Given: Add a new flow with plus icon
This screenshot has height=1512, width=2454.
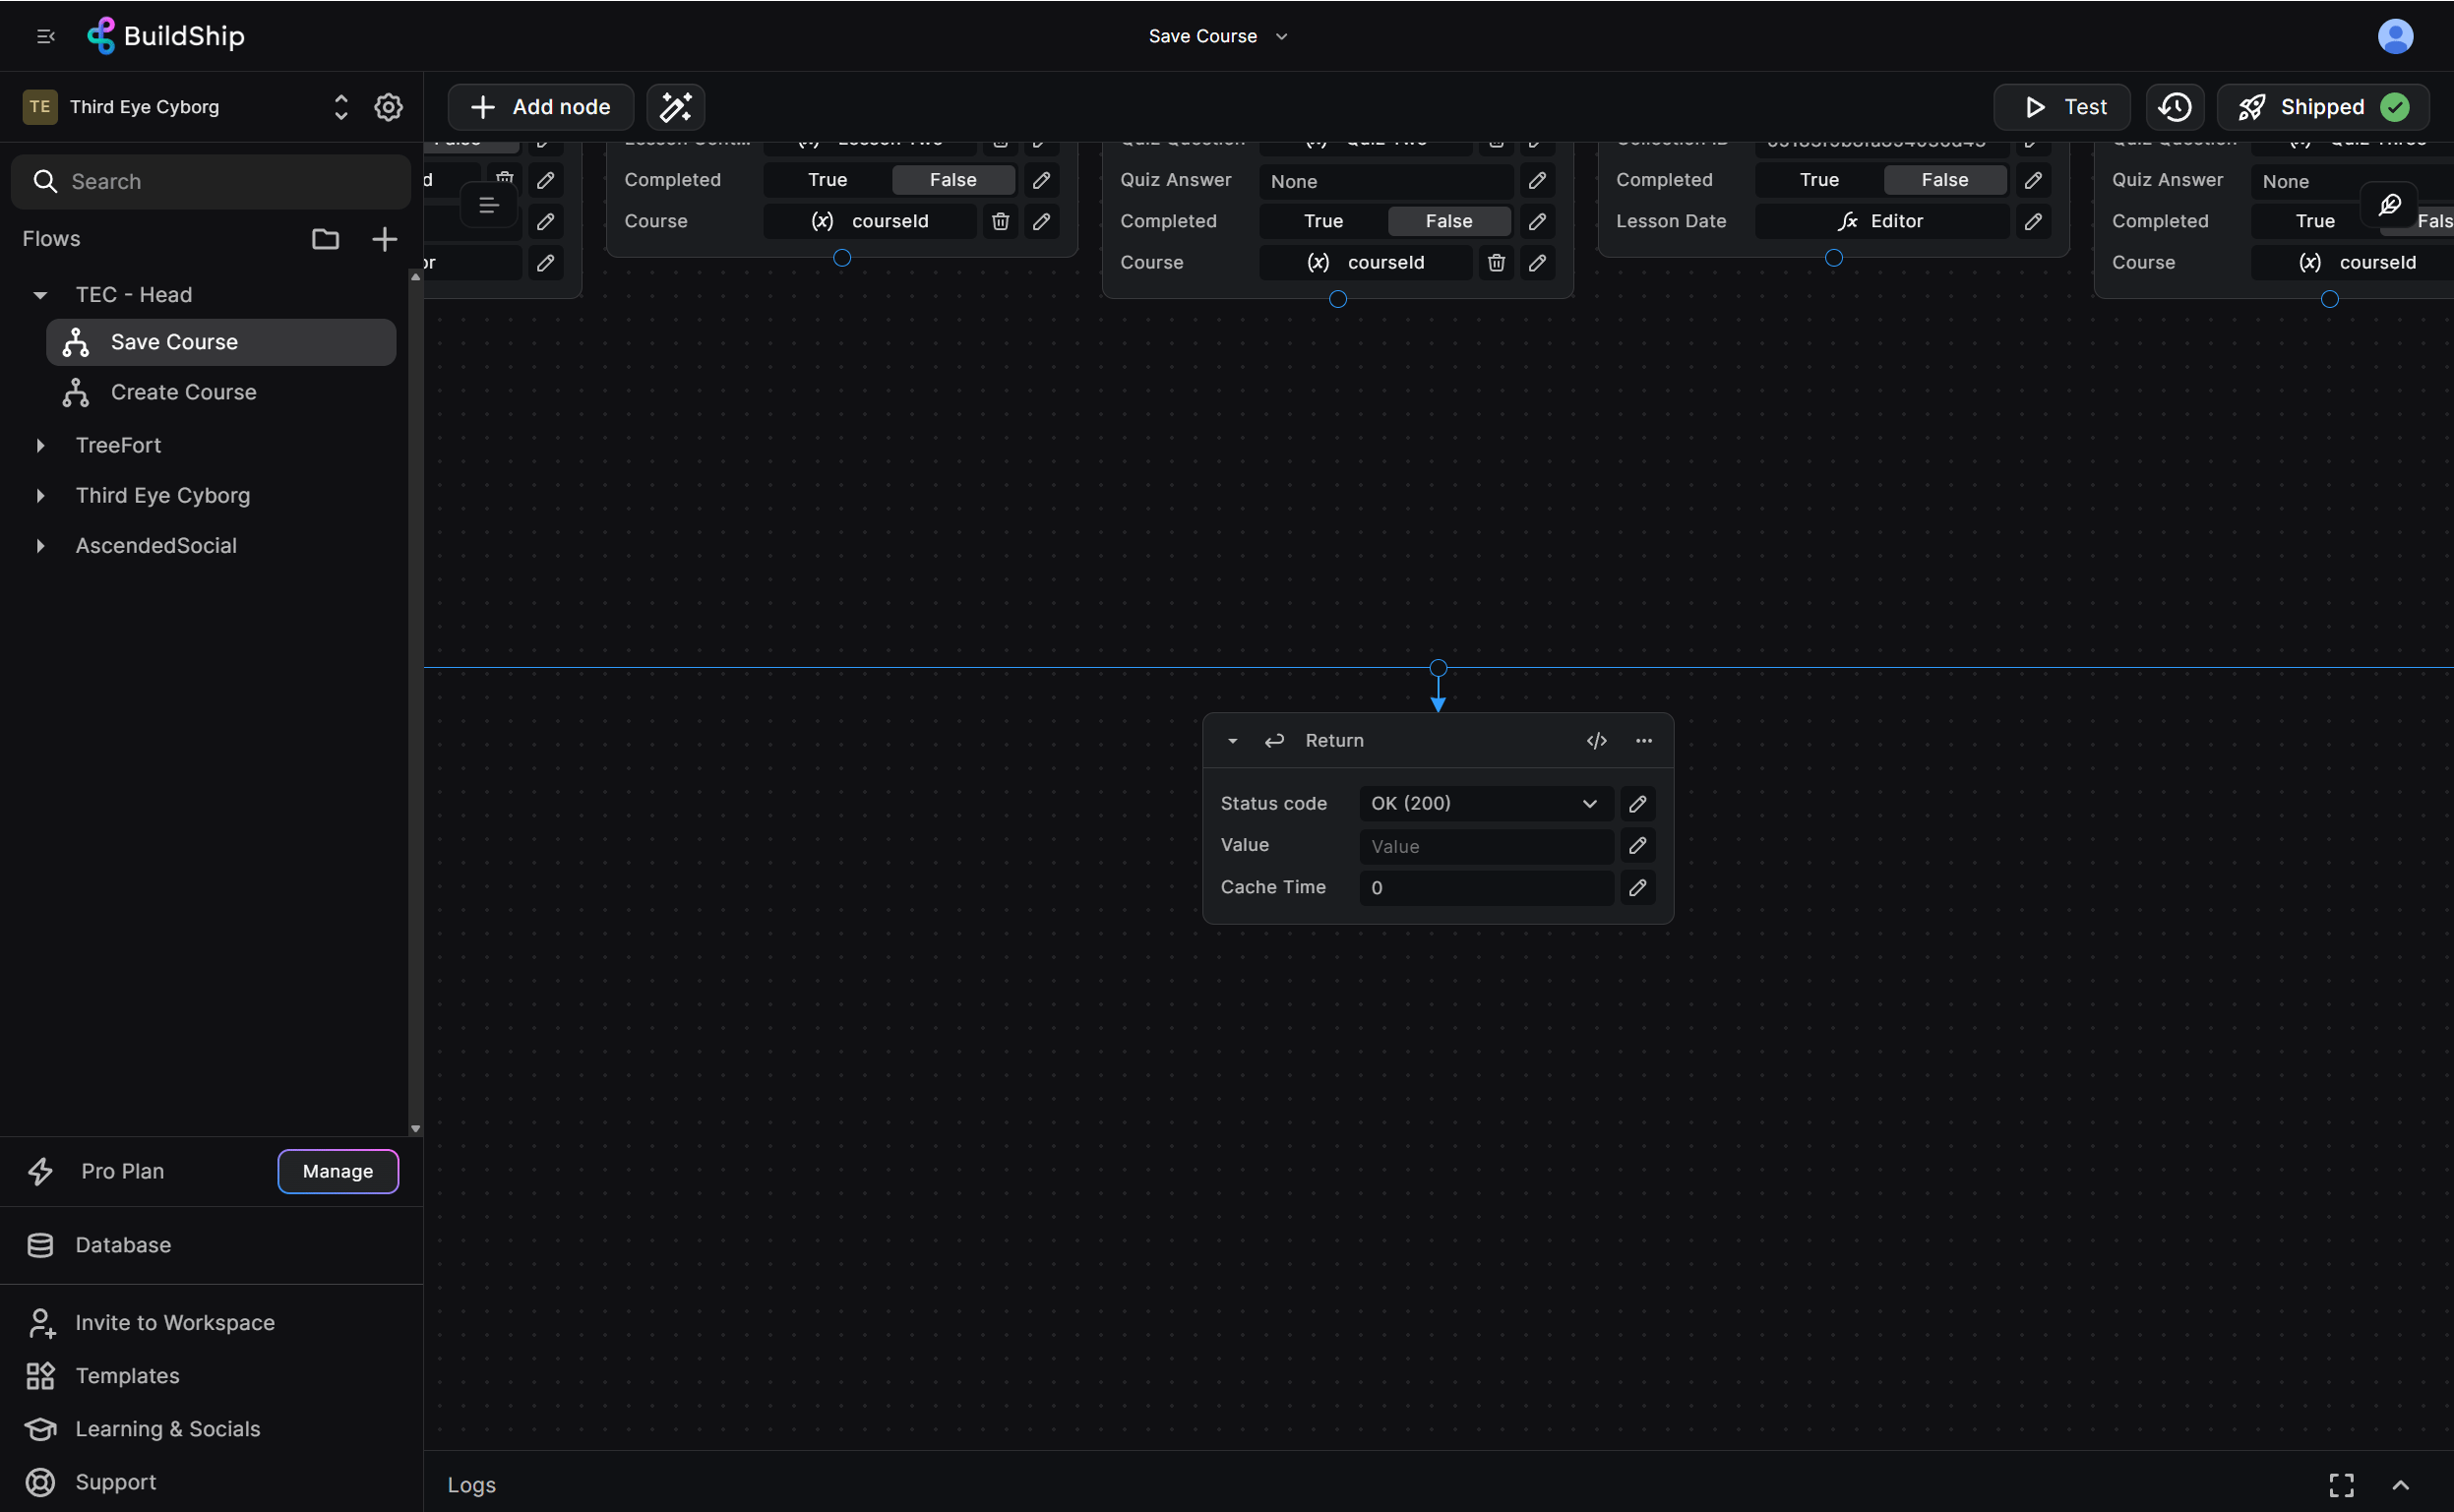Looking at the screenshot, I should [384, 239].
